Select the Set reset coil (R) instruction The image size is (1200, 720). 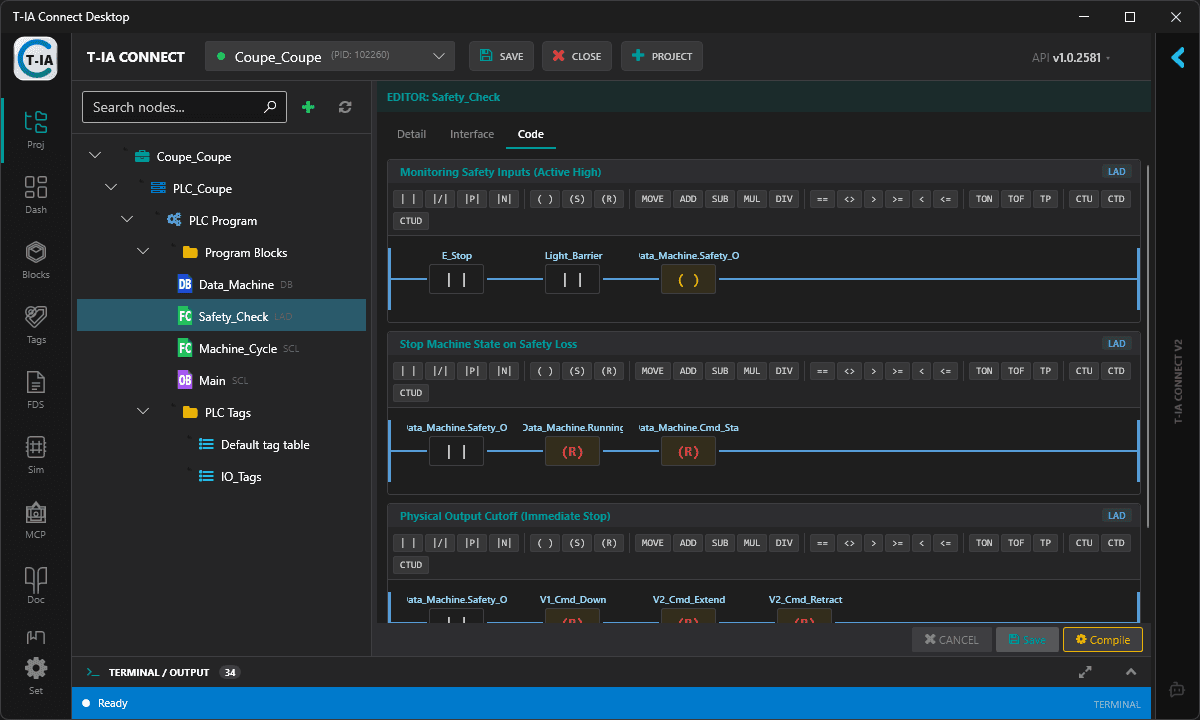(609, 198)
